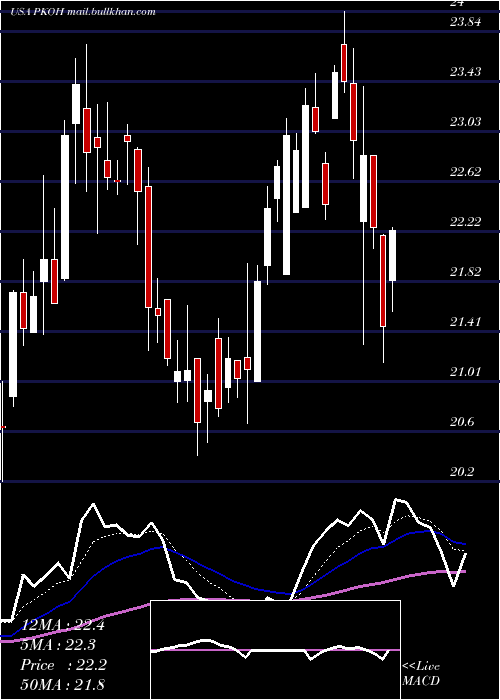Click the '12MA : 22.4' legend entry
The image size is (500, 700).
(62, 625)
